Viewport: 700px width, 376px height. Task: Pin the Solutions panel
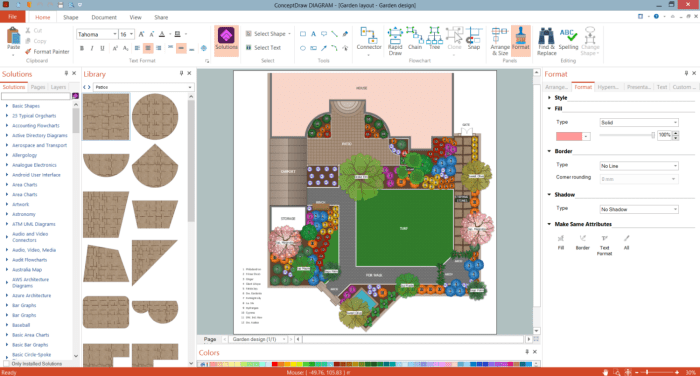click(66, 73)
